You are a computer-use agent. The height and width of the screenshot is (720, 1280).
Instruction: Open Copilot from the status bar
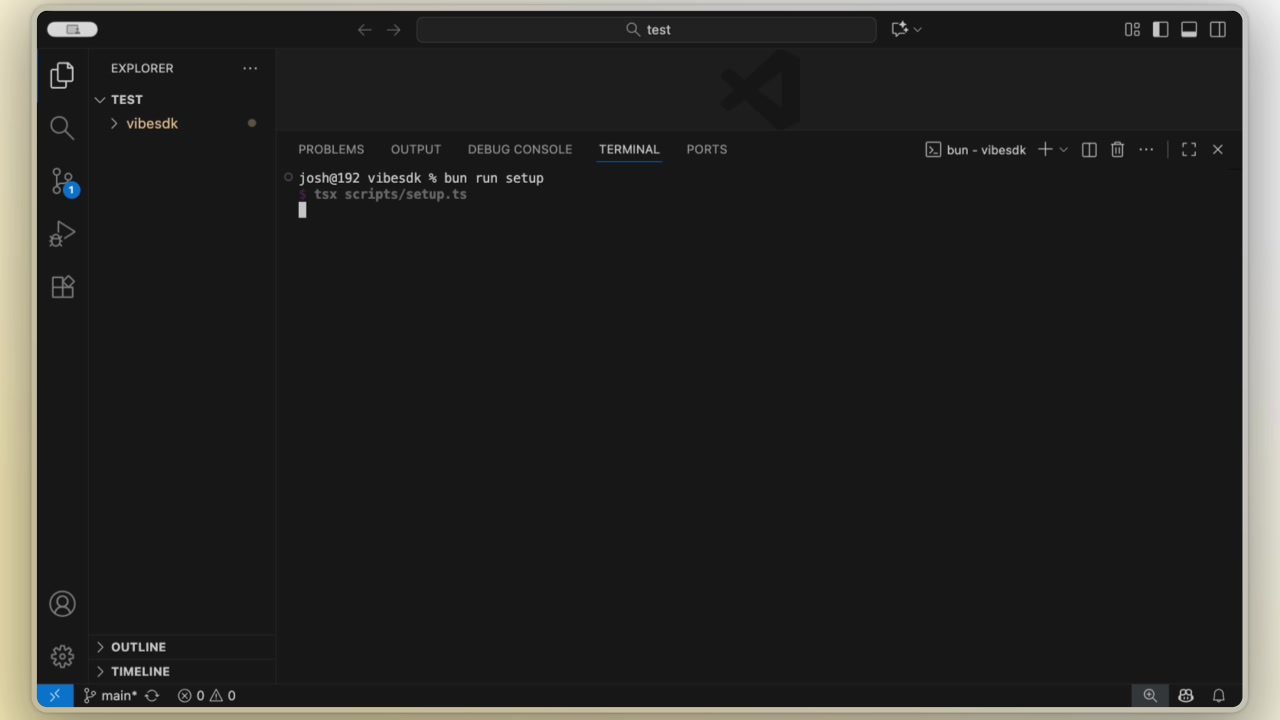tap(1185, 695)
